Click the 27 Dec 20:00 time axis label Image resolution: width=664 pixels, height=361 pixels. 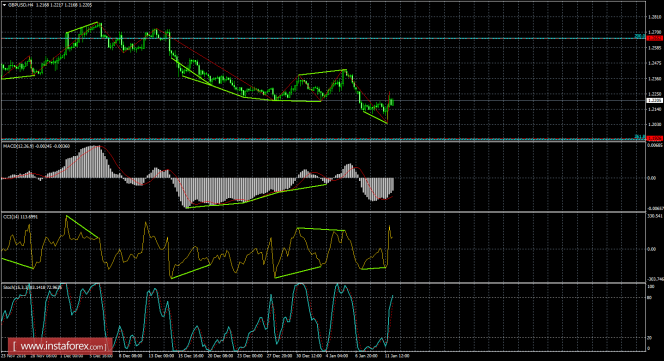(x=279, y=356)
